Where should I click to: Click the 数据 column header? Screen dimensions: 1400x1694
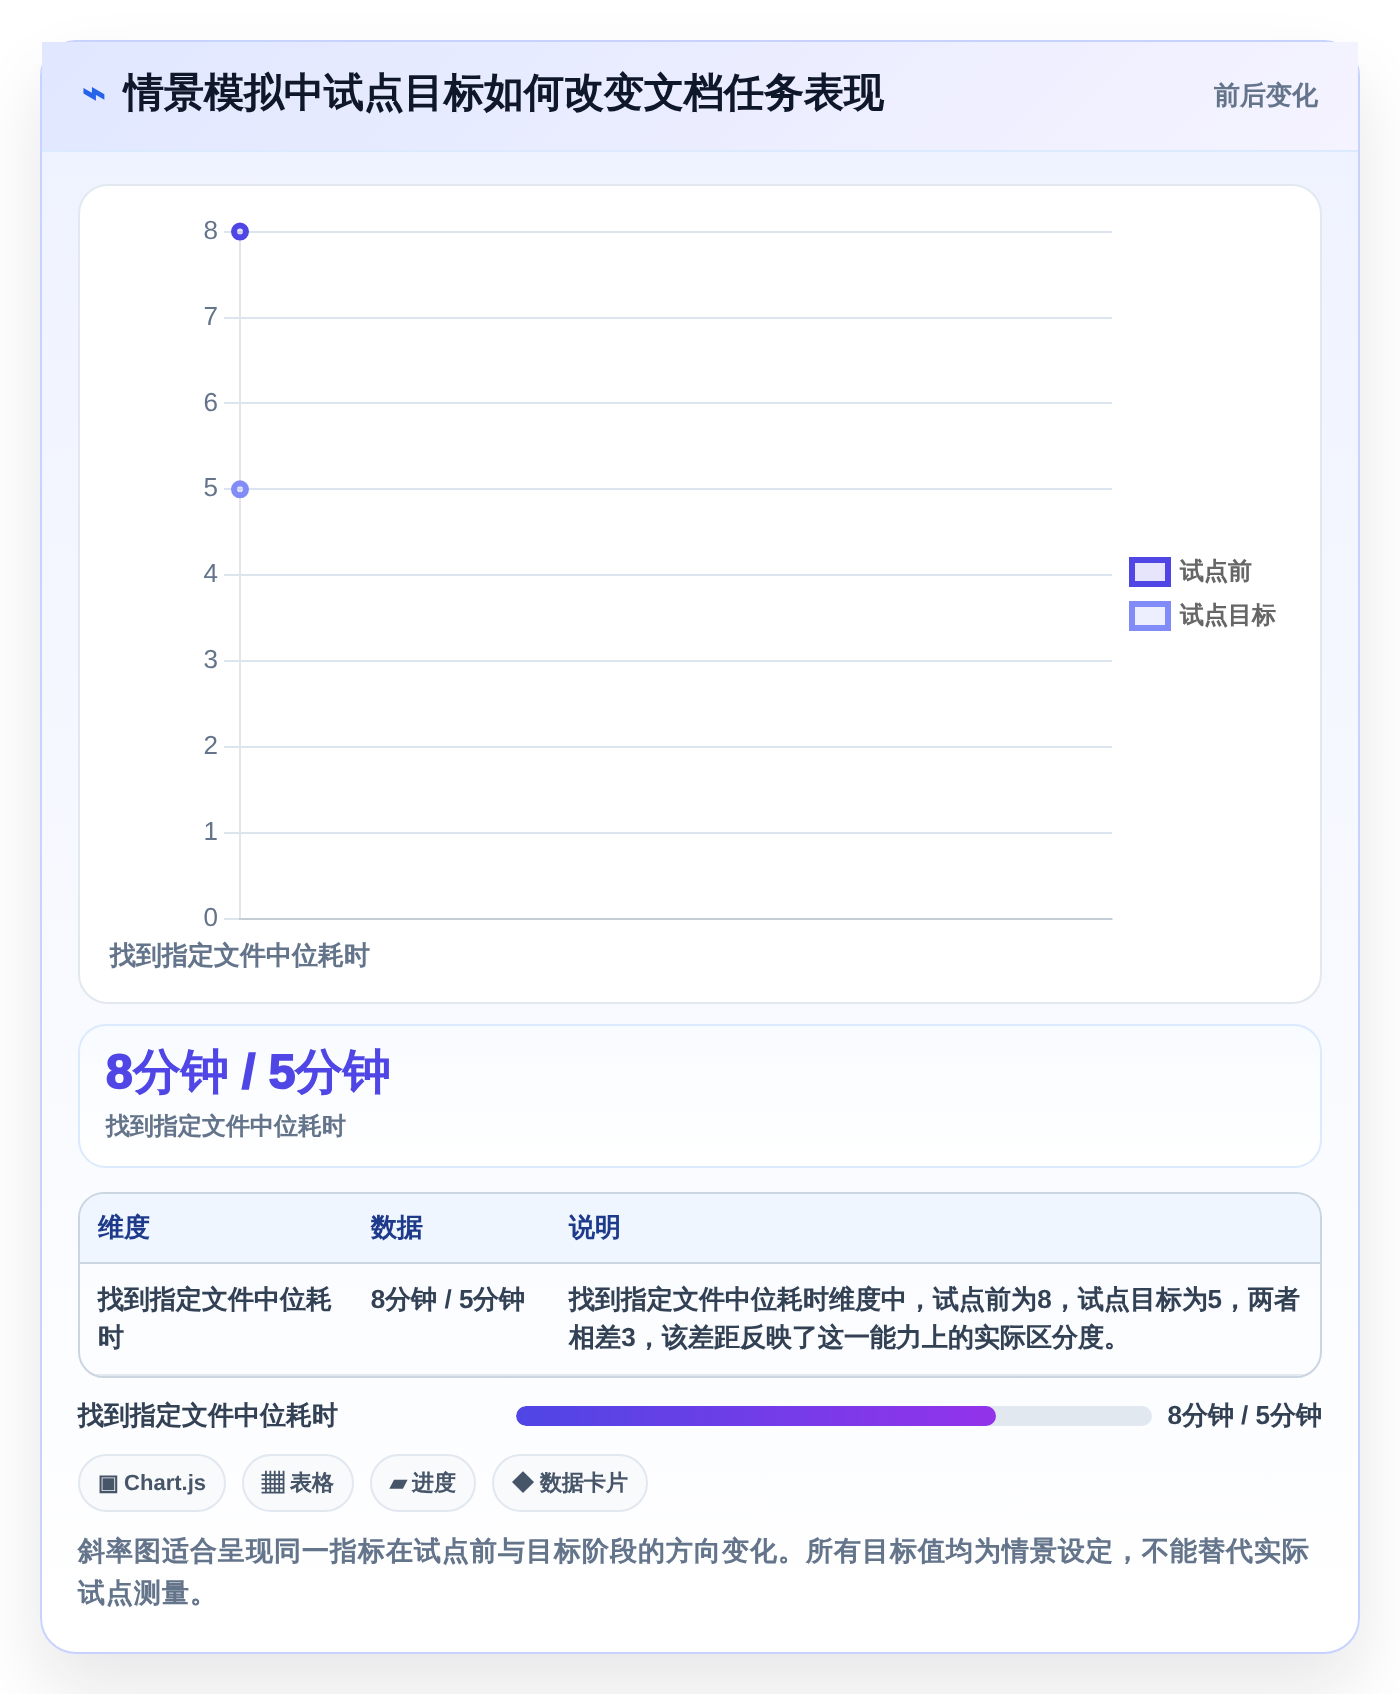point(397,1228)
